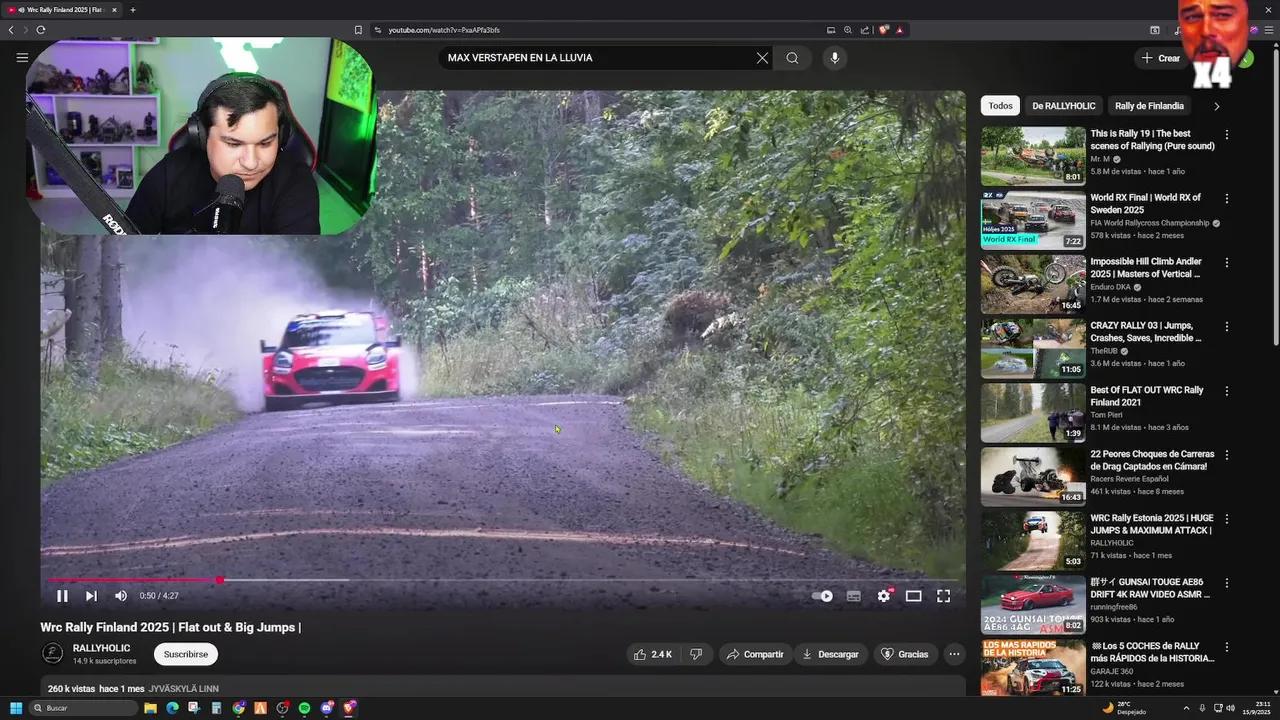Enter fullscreen mode in player
Screen dimensions: 1280x720
[943, 596]
